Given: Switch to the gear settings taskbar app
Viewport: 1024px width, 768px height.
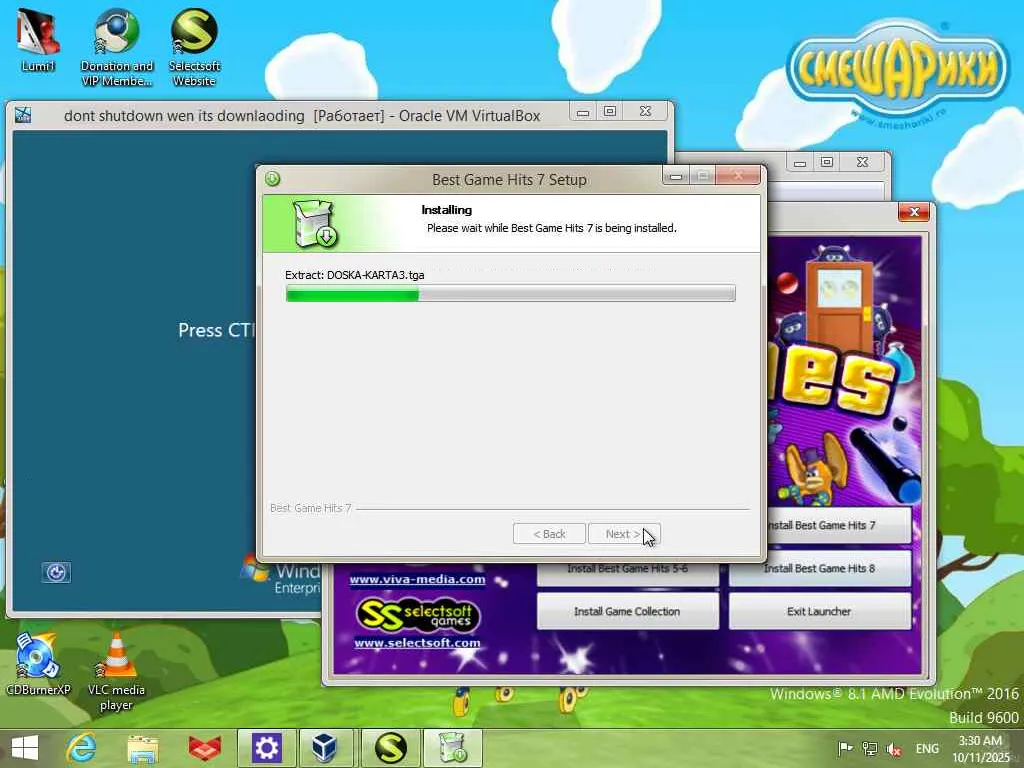Looking at the screenshot, I should pos(266,748).
